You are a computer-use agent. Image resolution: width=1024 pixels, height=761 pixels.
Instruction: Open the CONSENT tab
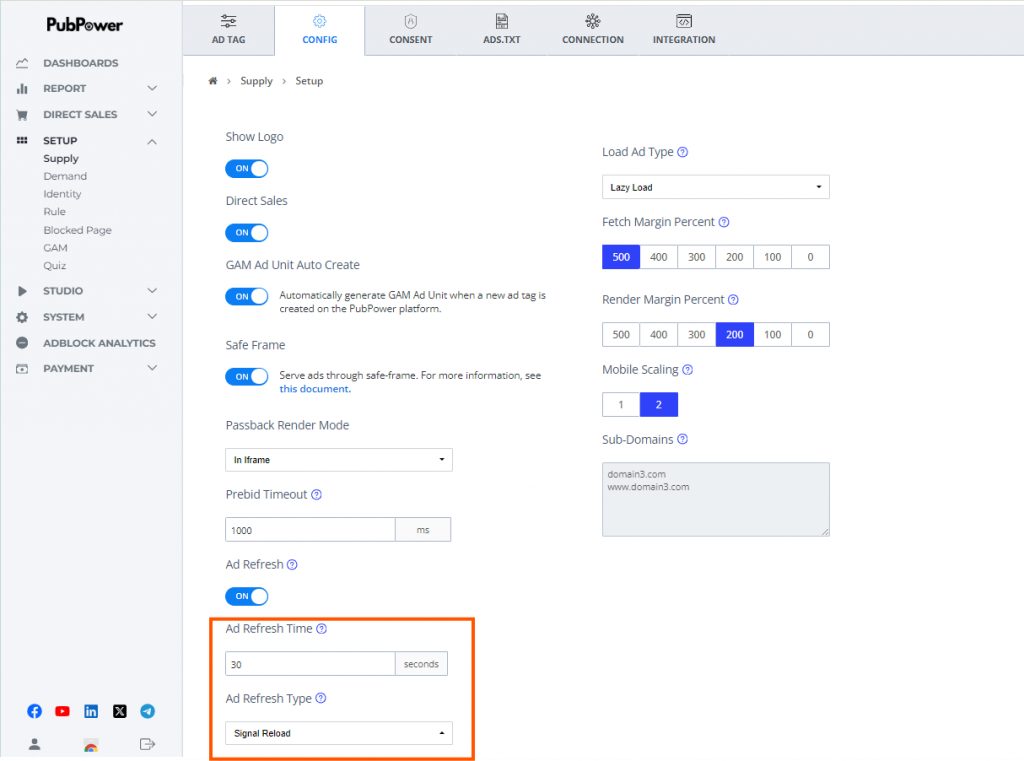click(410, 28)
